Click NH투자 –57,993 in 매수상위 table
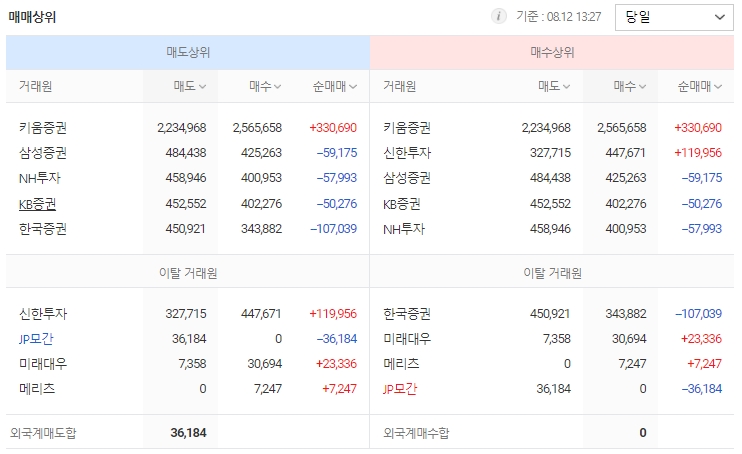Image resolution: width=742 pixels, height=454 pixels. point(702,229)
